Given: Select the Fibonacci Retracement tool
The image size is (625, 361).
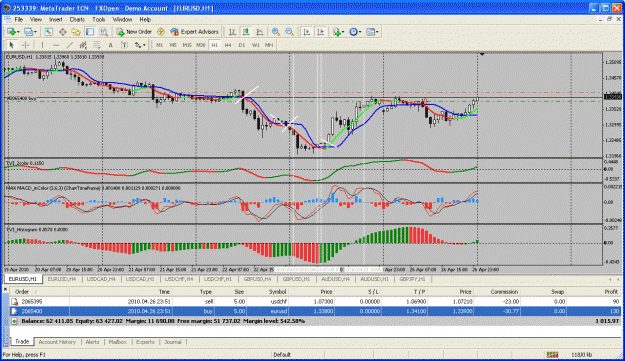Looking at the screenshot, I should coord(97,45).
